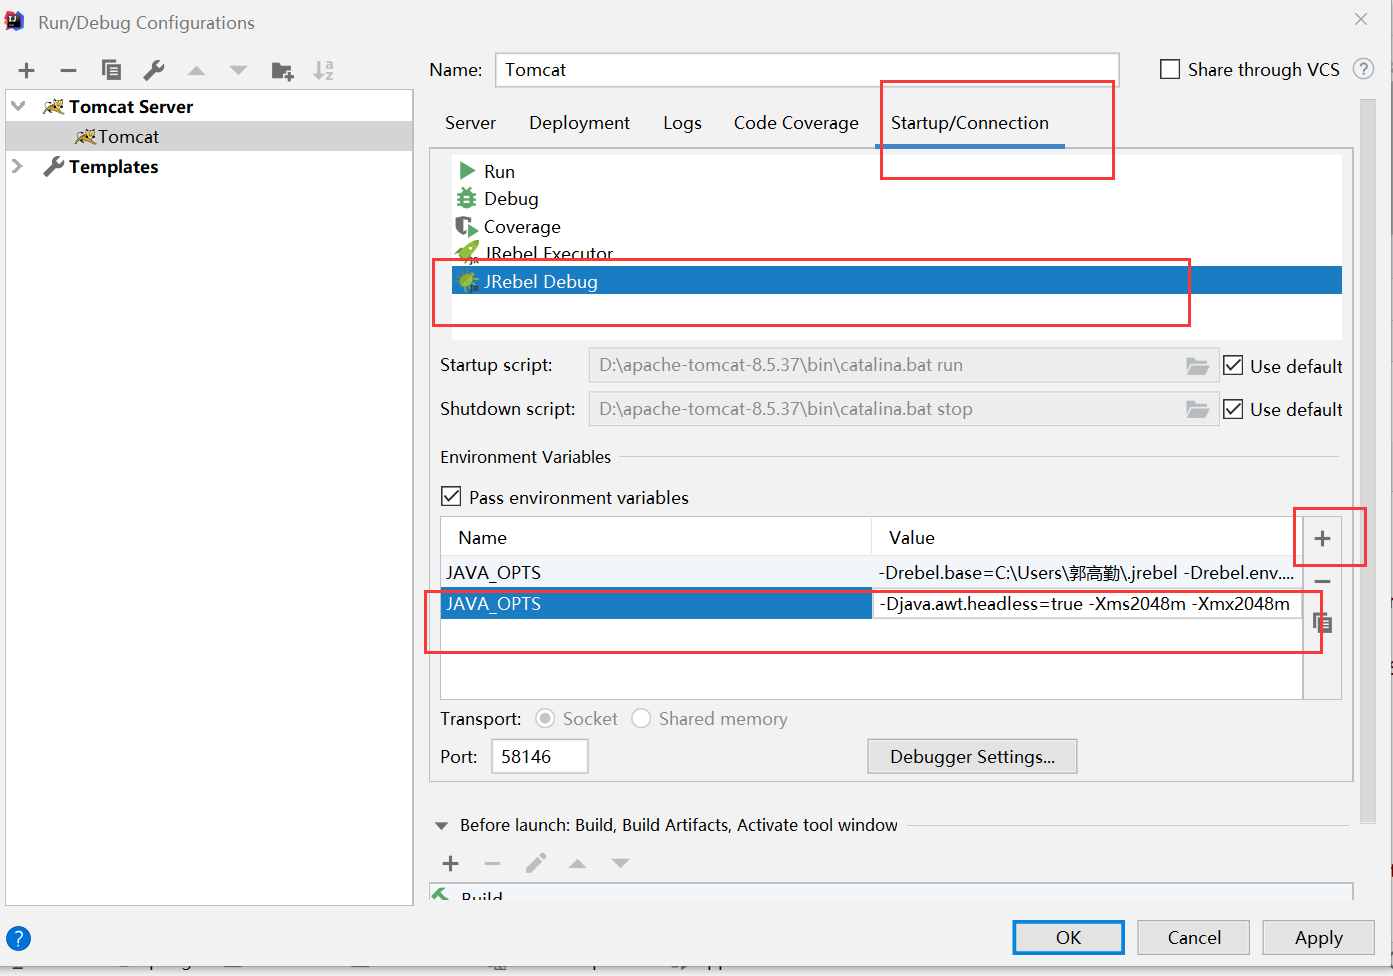This screenshot has height=976, width=1393.
Task: Move before launch task down arrow
Action: tap(620, 863)
